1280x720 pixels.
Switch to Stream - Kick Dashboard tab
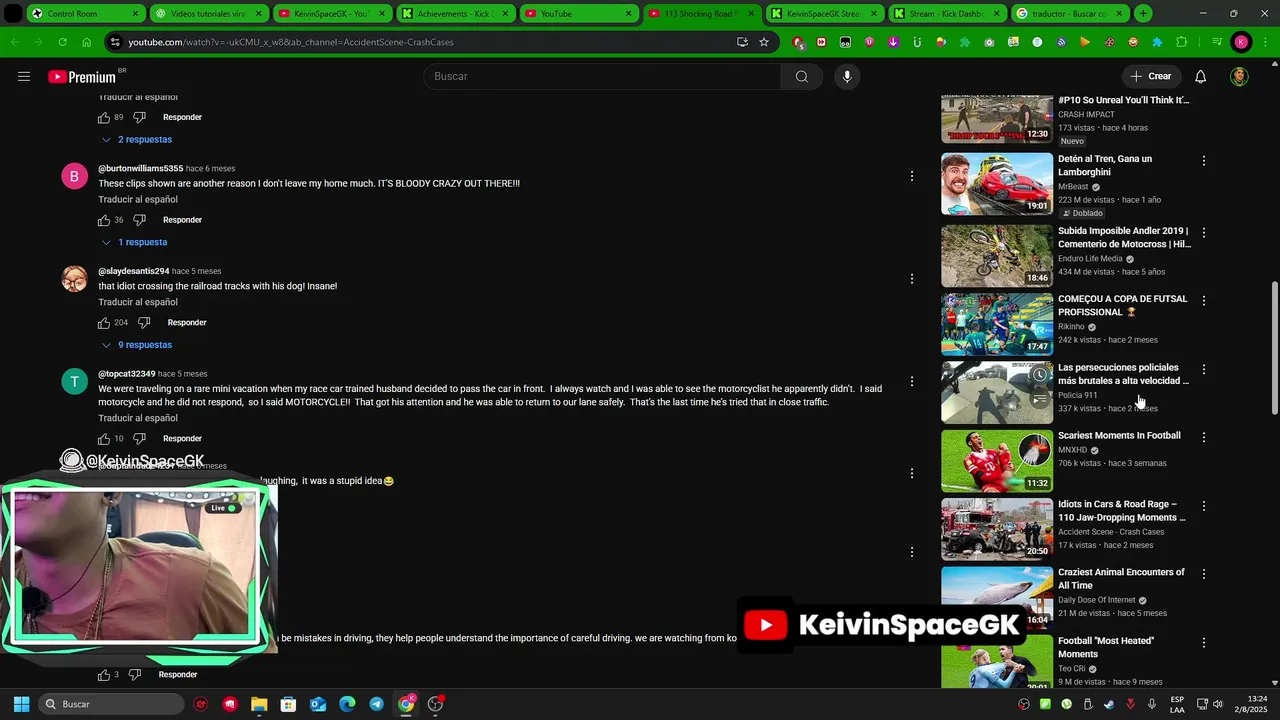pos(946,14)
